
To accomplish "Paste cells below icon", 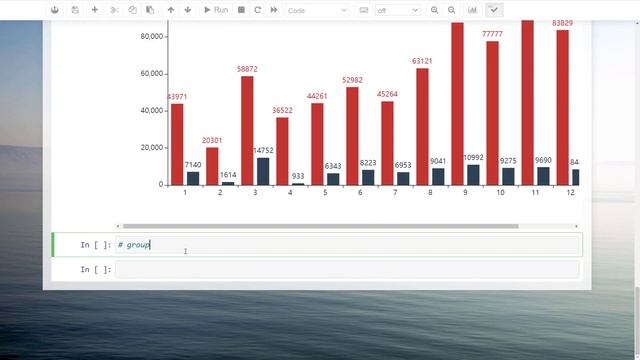I will (150, 10).
